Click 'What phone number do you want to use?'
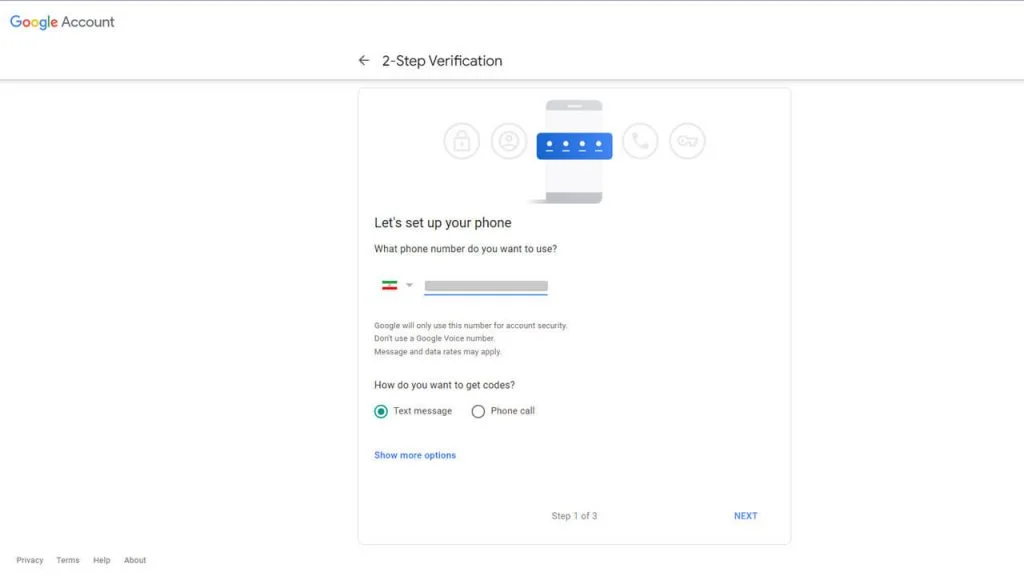 pyautogui.click(x=466, y=249)
